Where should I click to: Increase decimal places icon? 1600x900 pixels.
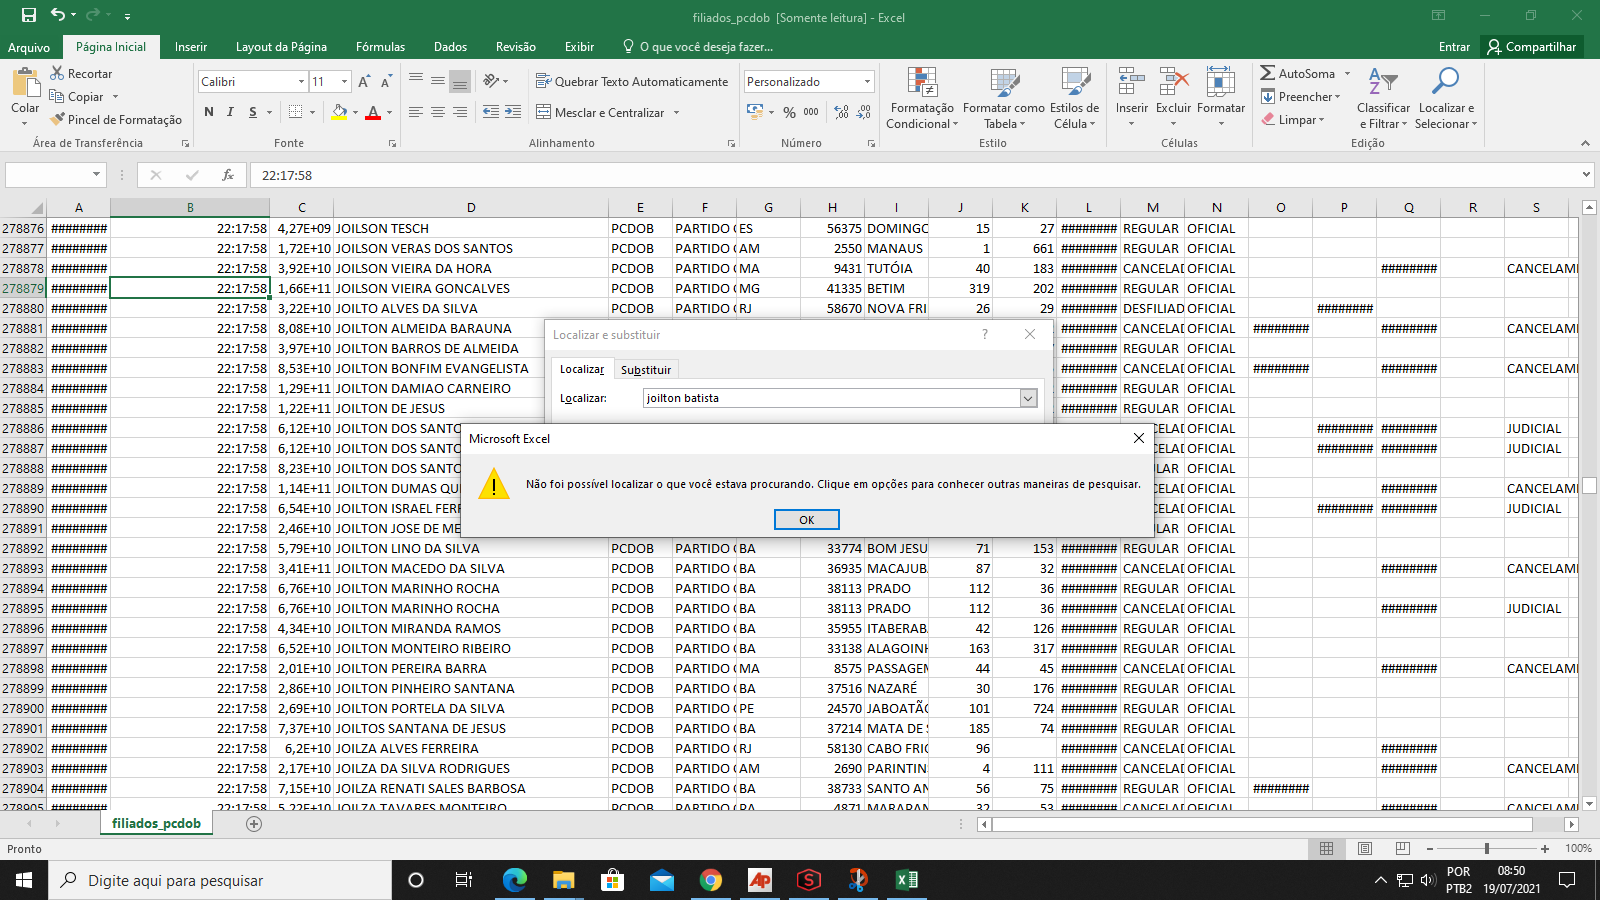tap(841, 112)
